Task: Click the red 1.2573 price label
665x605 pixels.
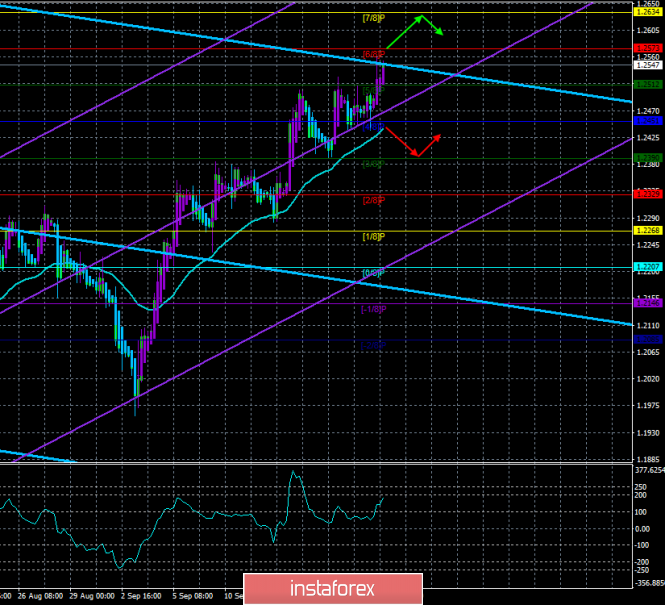Action: click(x=647, y=48)
